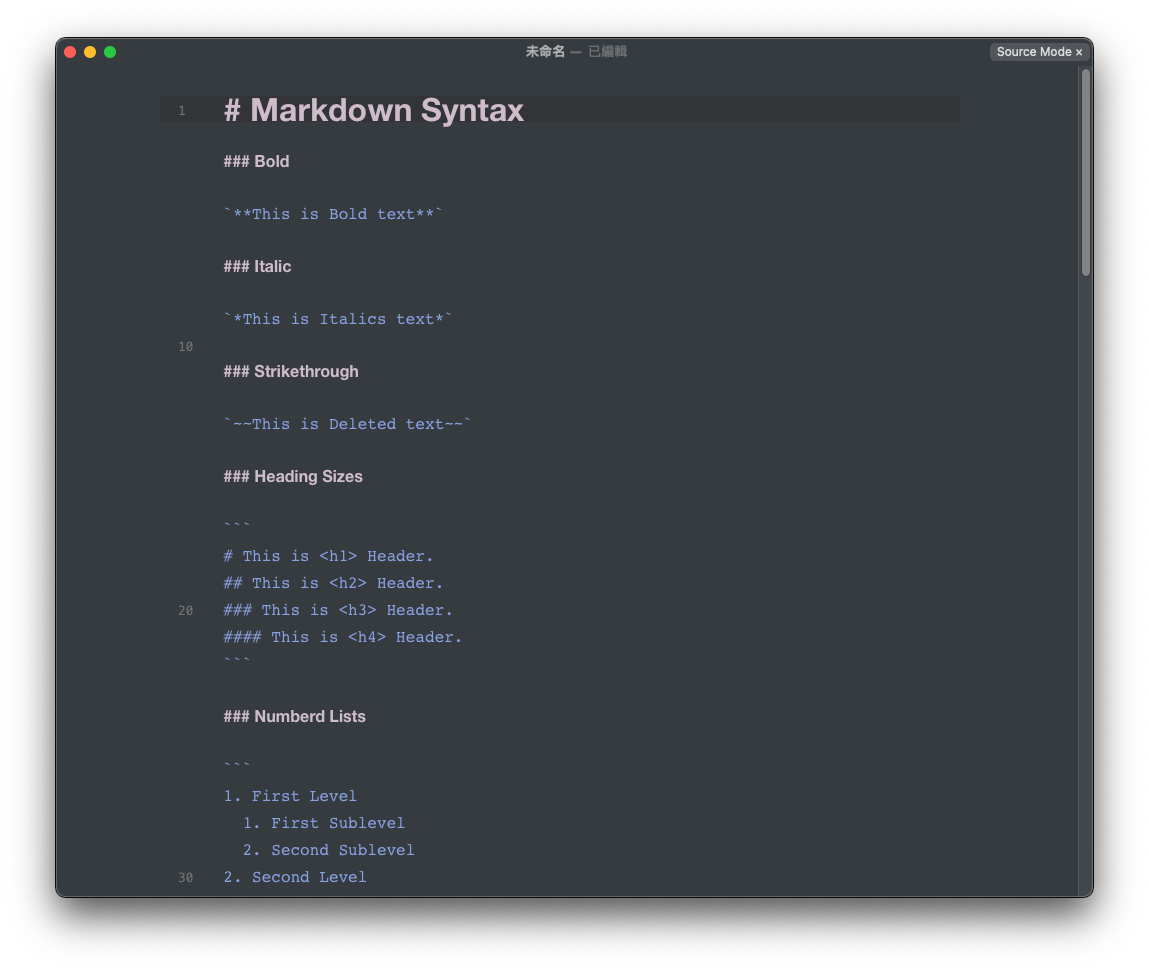
Task: Click the ### Strikethrough heading line
Action: pyautogui.click(x=291, y=371)
